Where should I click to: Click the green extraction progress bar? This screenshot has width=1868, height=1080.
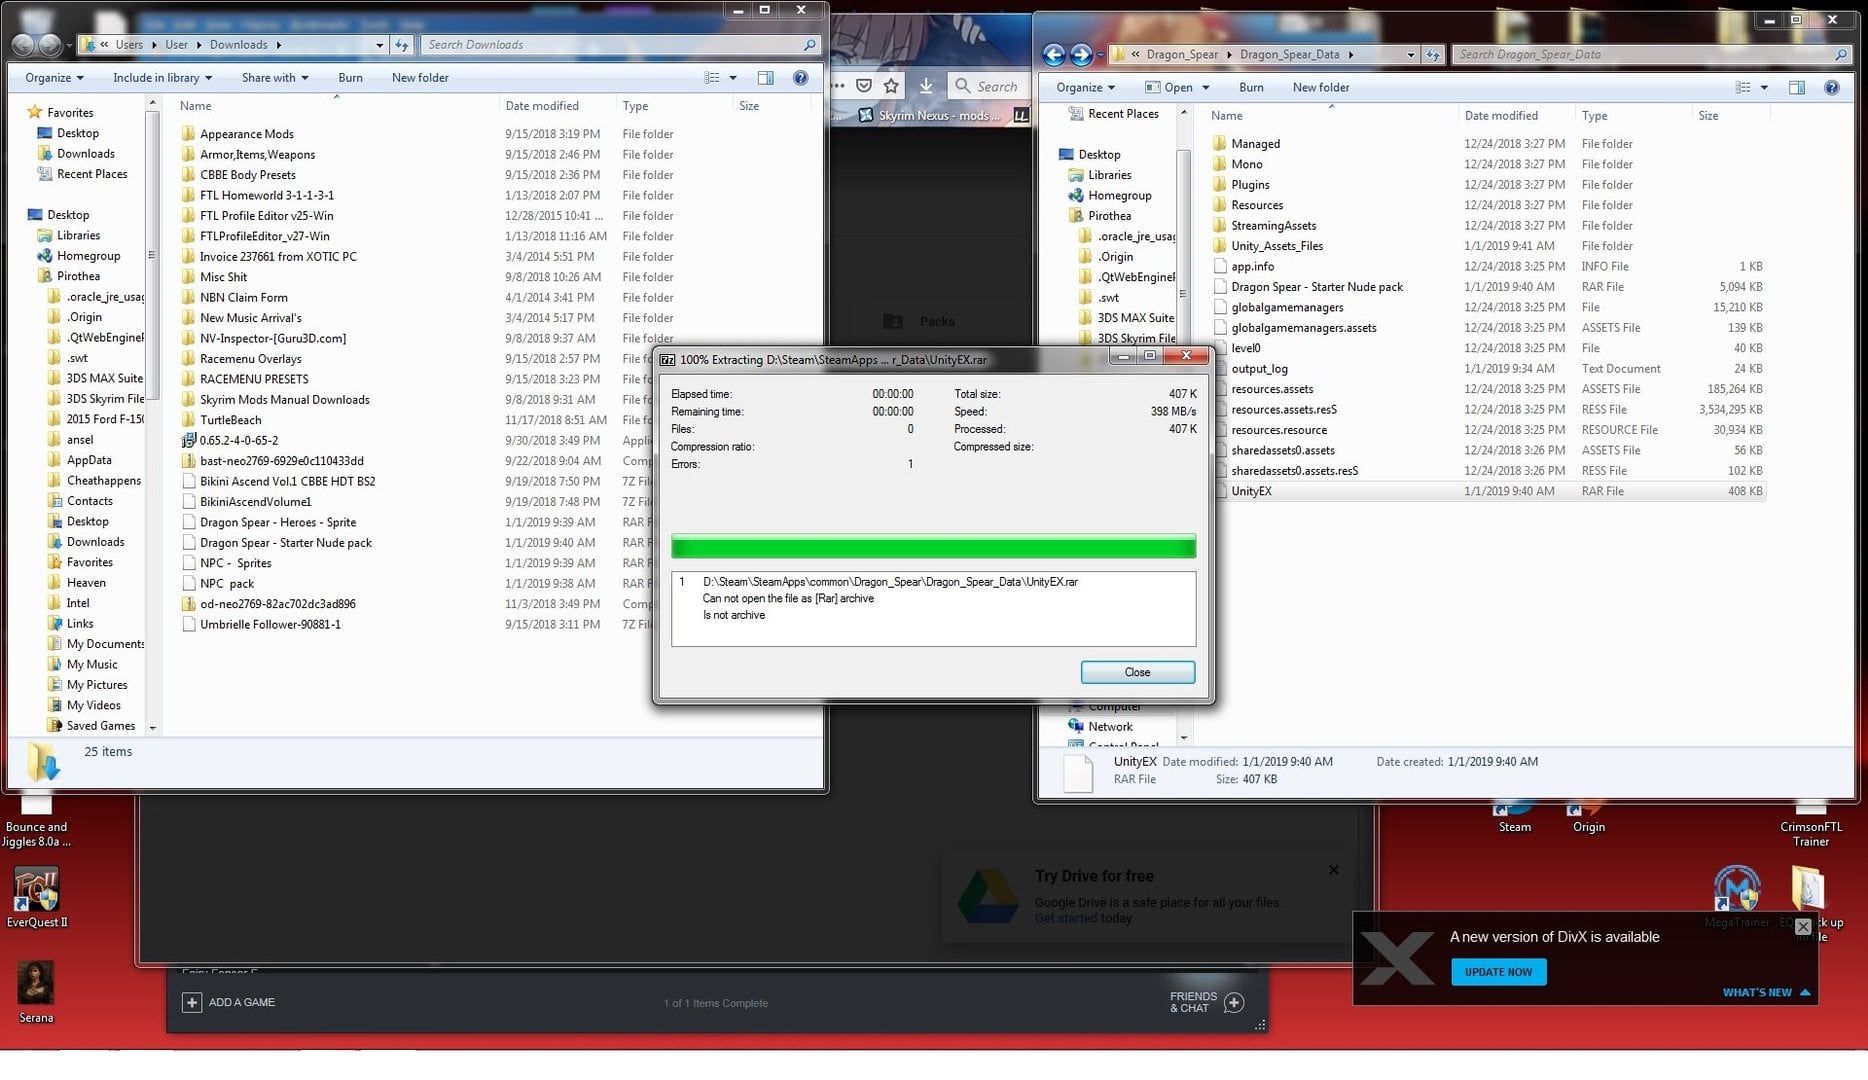933,546
